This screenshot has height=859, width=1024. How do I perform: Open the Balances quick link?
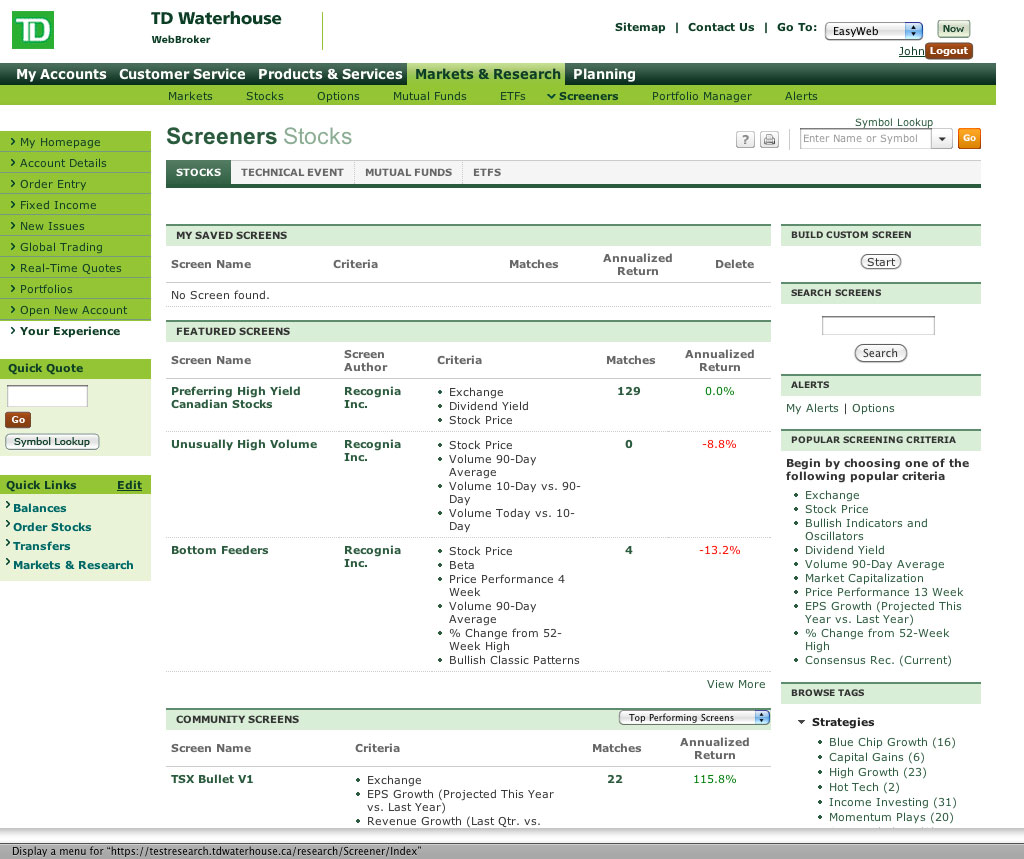pyautogui.click(x=39, y=508)
